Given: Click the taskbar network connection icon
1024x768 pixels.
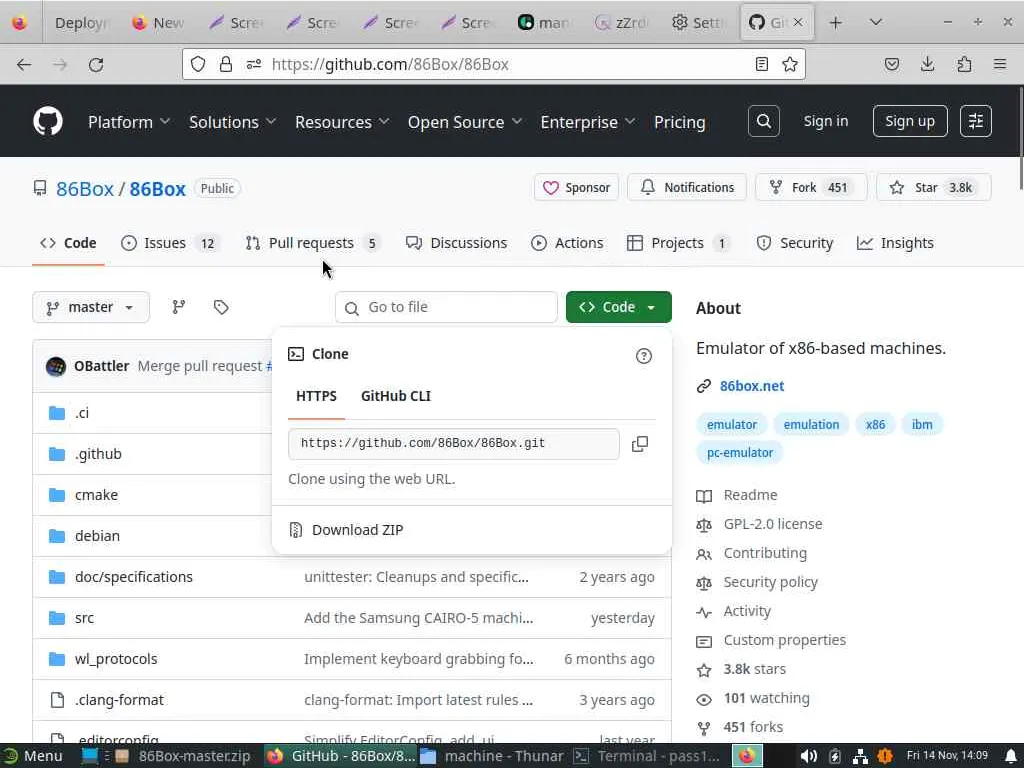Looking at the screenshot, I should 860,756.
